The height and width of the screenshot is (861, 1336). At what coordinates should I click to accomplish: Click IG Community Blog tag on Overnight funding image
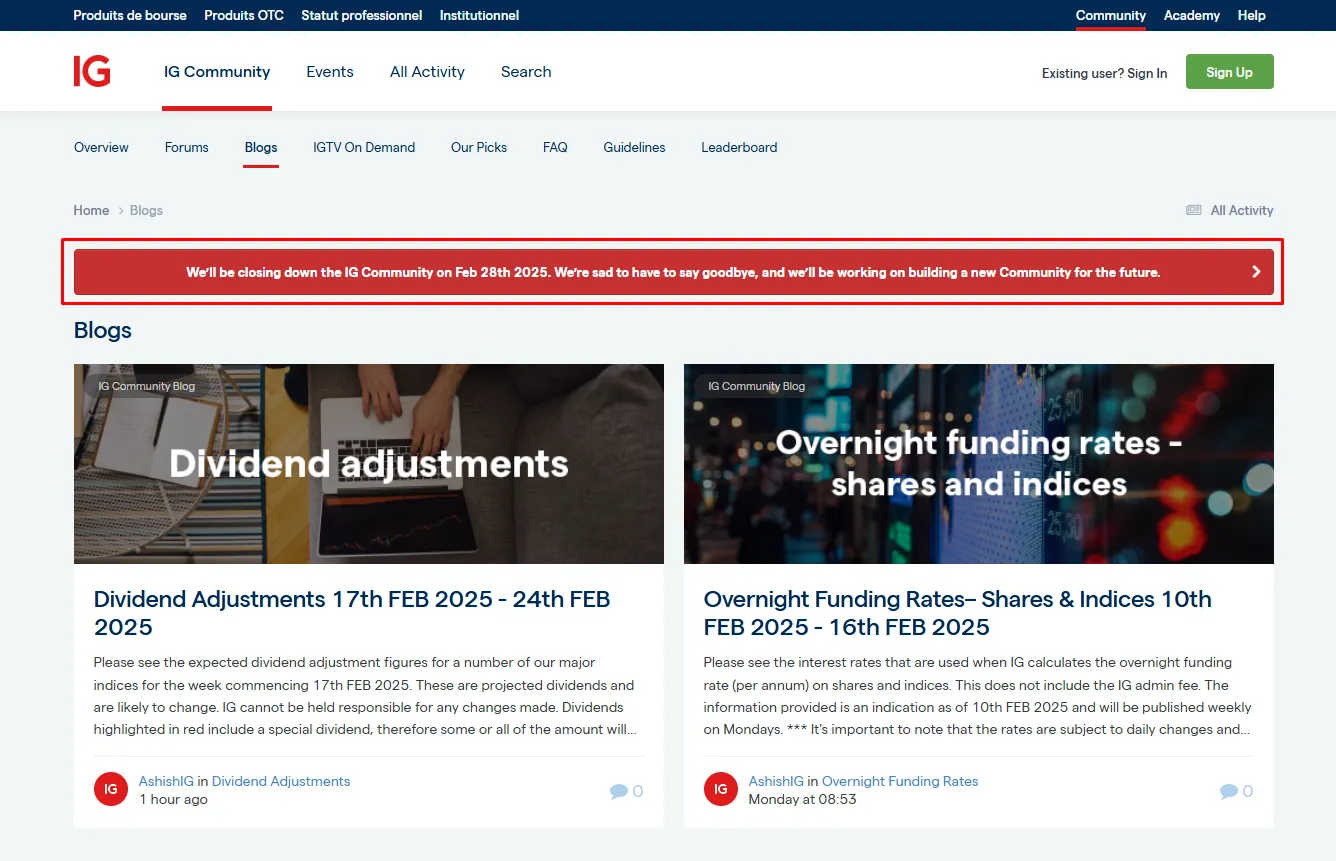757,386
